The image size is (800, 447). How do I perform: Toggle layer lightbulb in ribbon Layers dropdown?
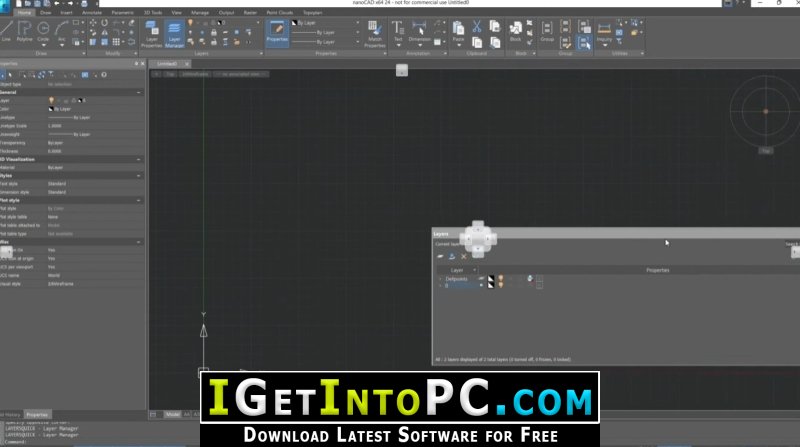click(190, 23)
